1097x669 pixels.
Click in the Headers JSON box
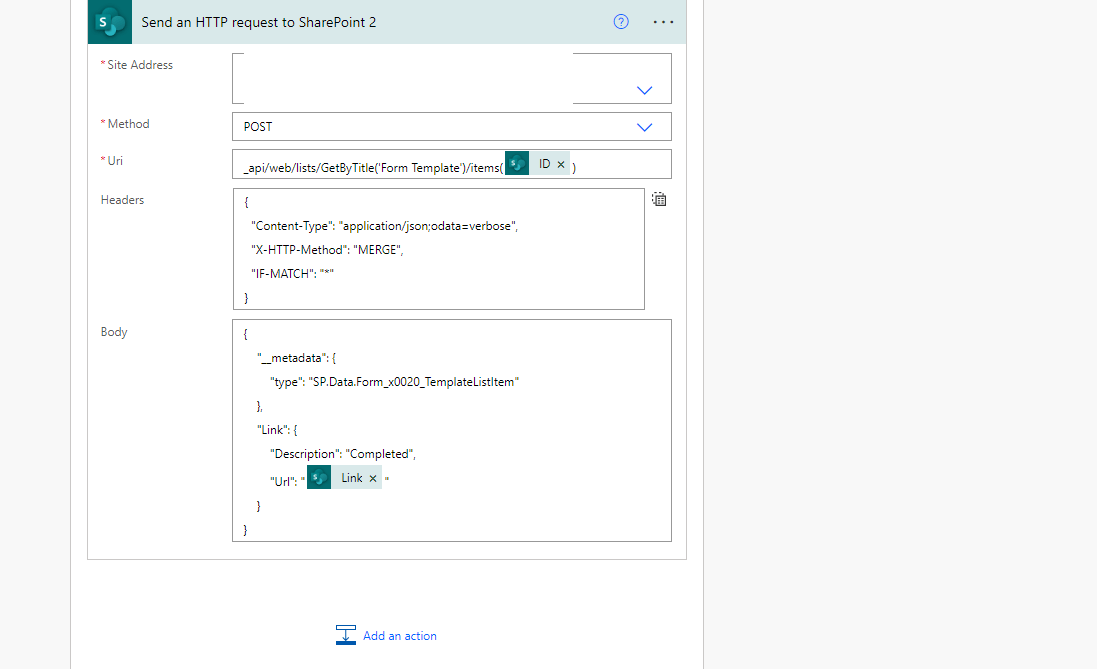click(439, 249)
